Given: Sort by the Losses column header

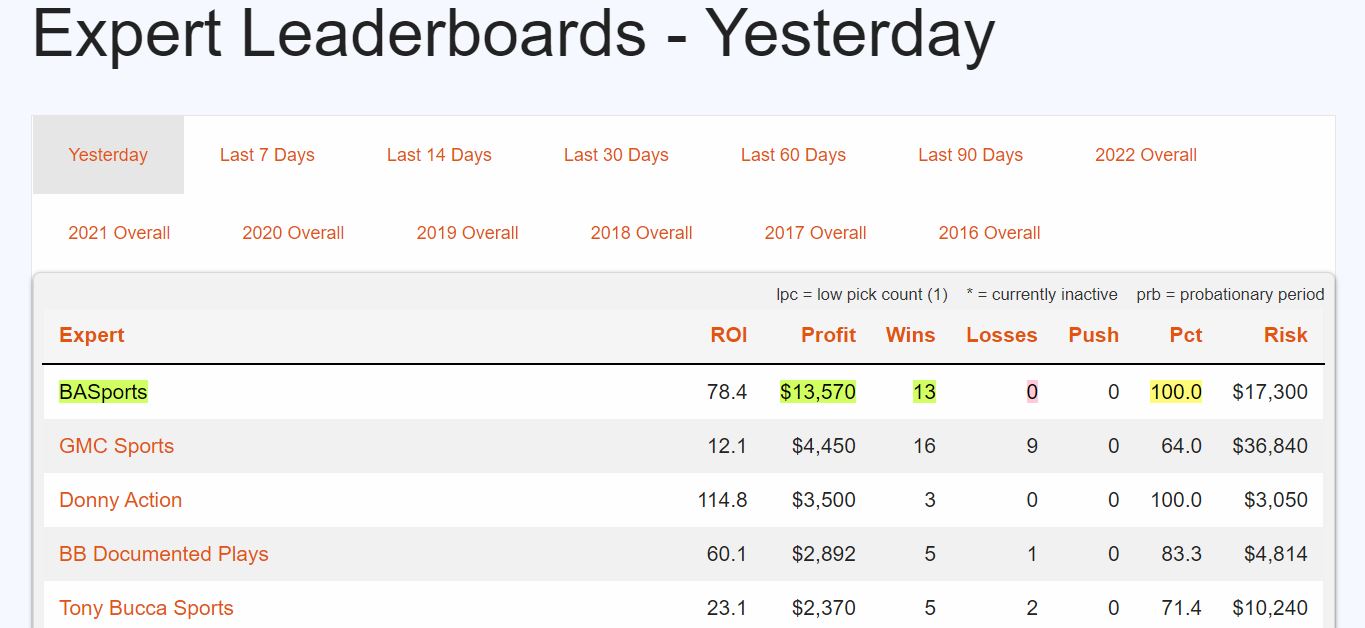Looking at the screenshot, I should tap(1001, 335).
